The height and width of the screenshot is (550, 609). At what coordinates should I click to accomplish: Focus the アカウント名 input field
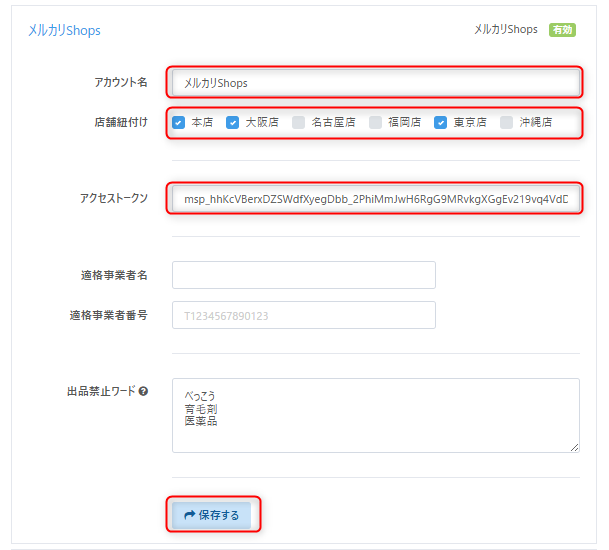tap(376, 82)
